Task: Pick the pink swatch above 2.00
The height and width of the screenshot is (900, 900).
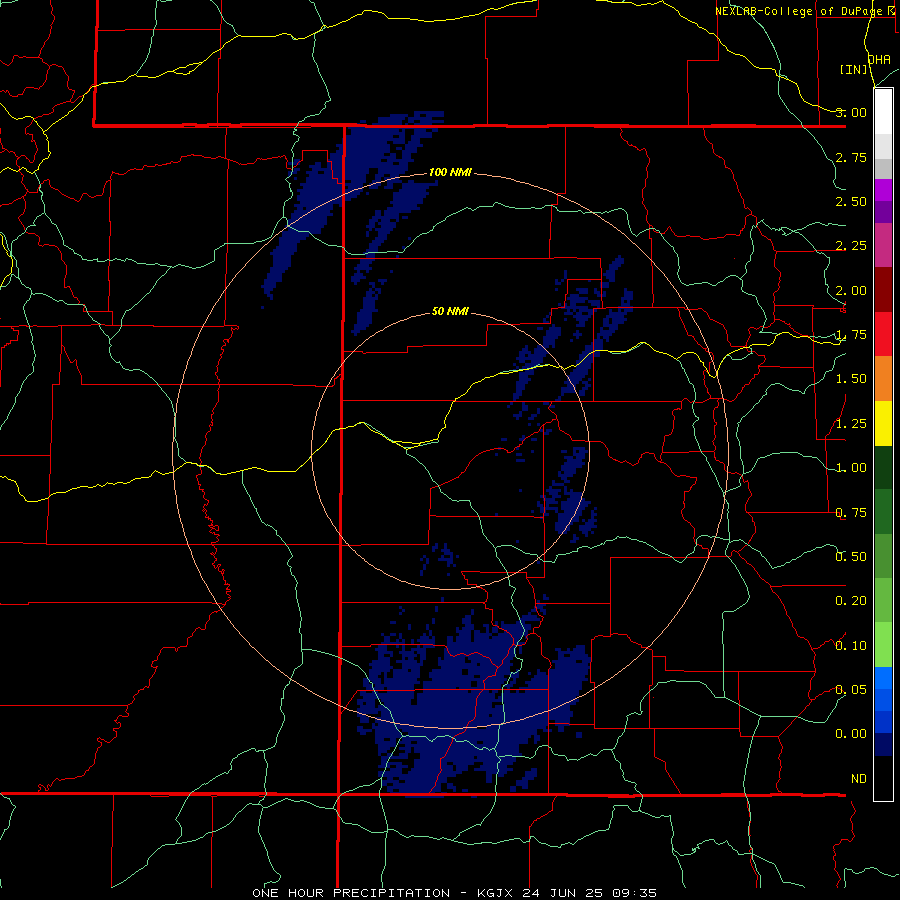Action: point(883,246)
